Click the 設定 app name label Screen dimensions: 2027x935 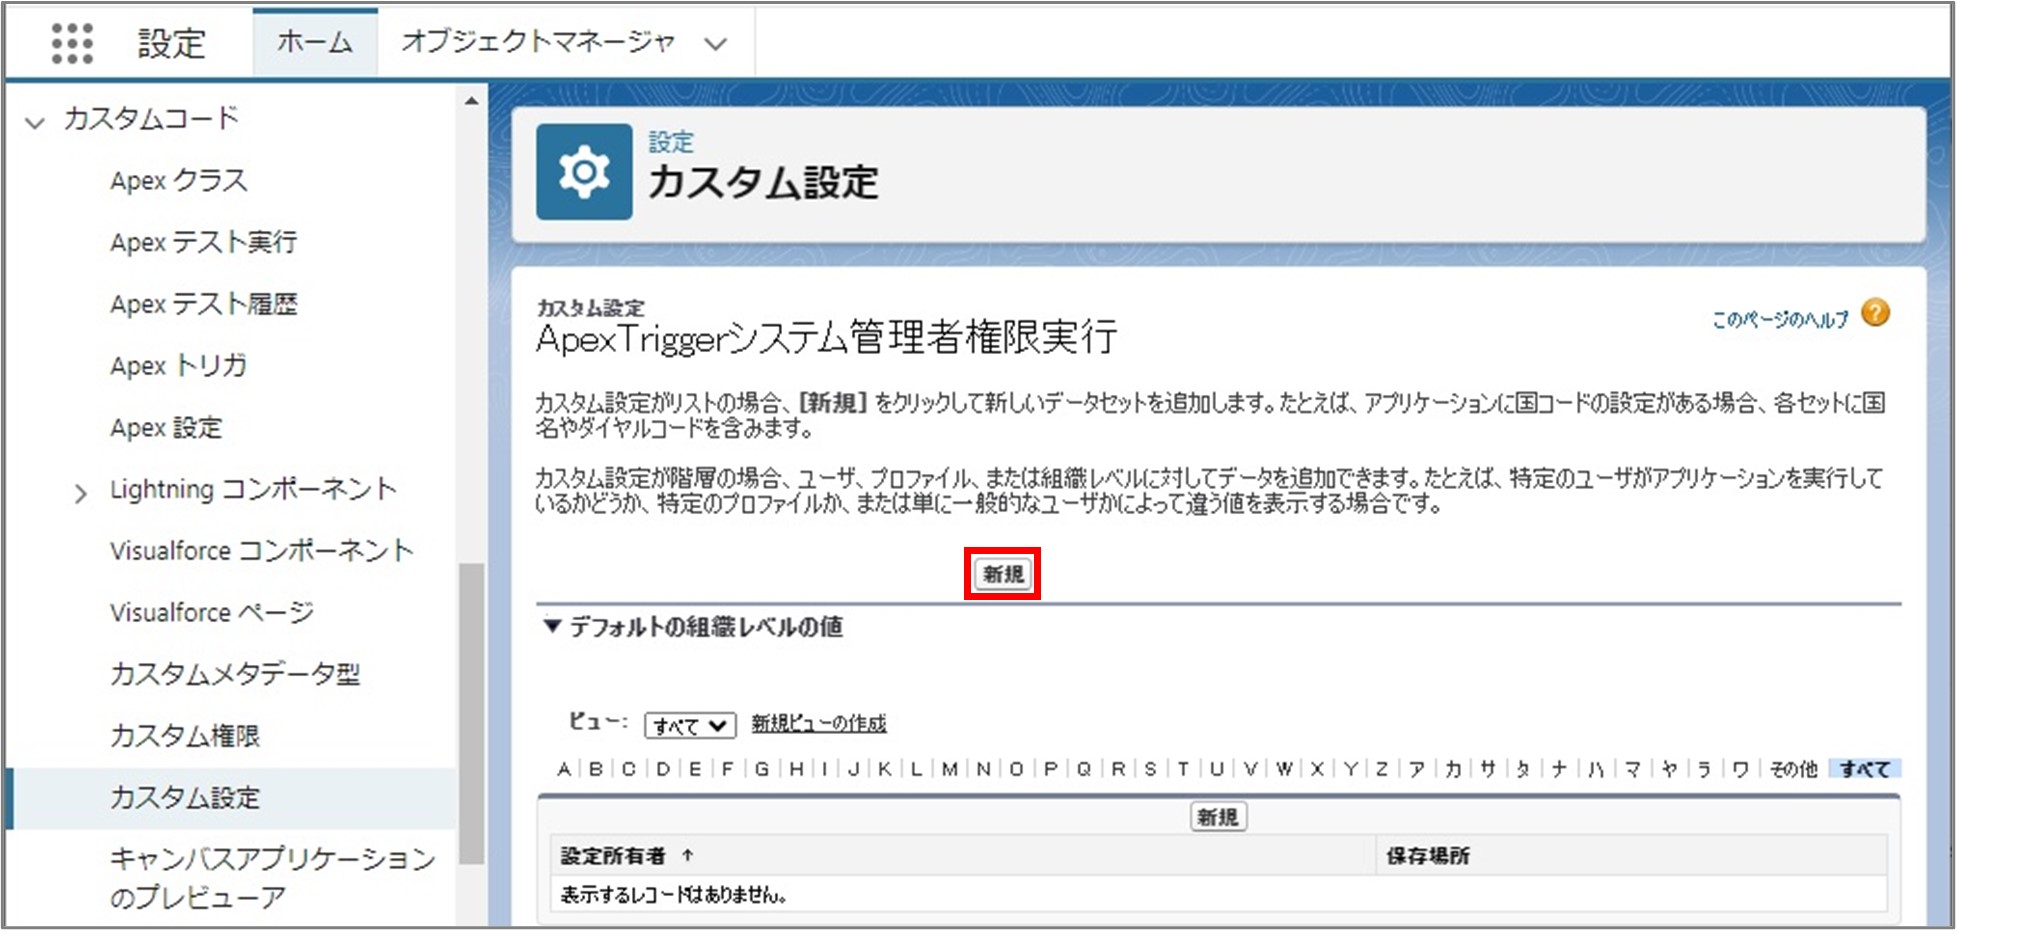(171, 43)
